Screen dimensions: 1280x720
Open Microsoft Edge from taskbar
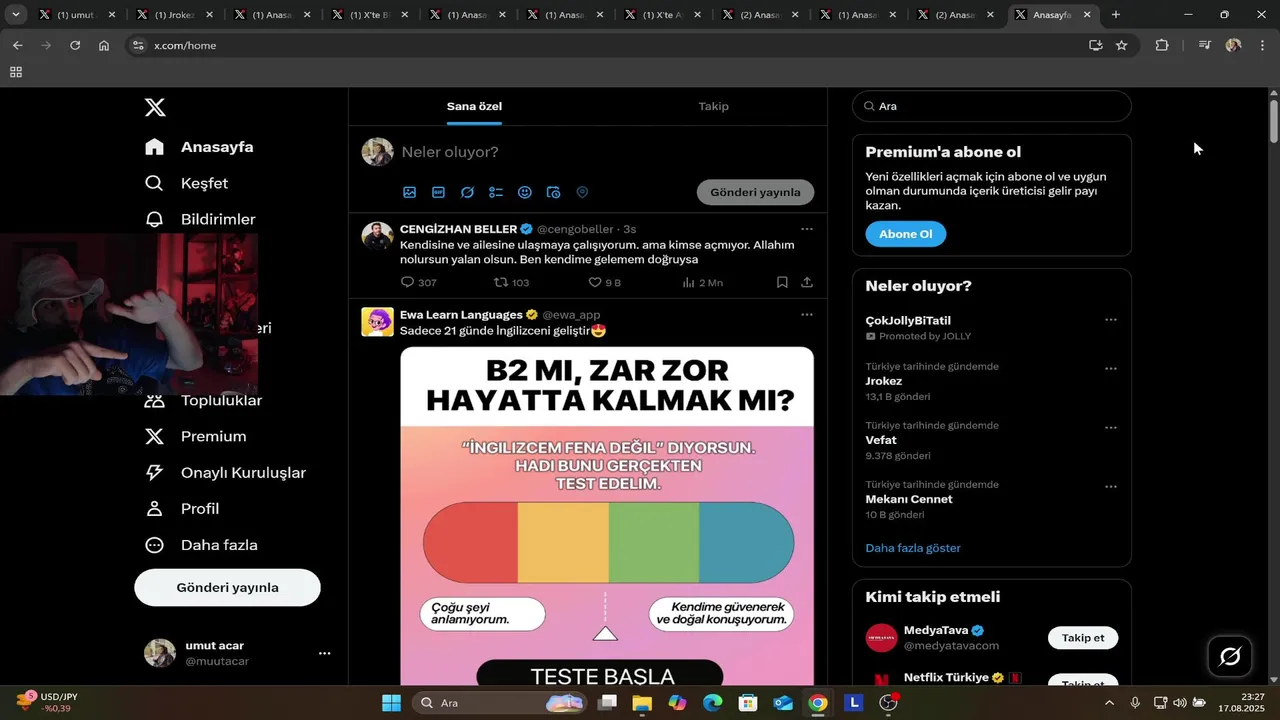tap(712, 703)
